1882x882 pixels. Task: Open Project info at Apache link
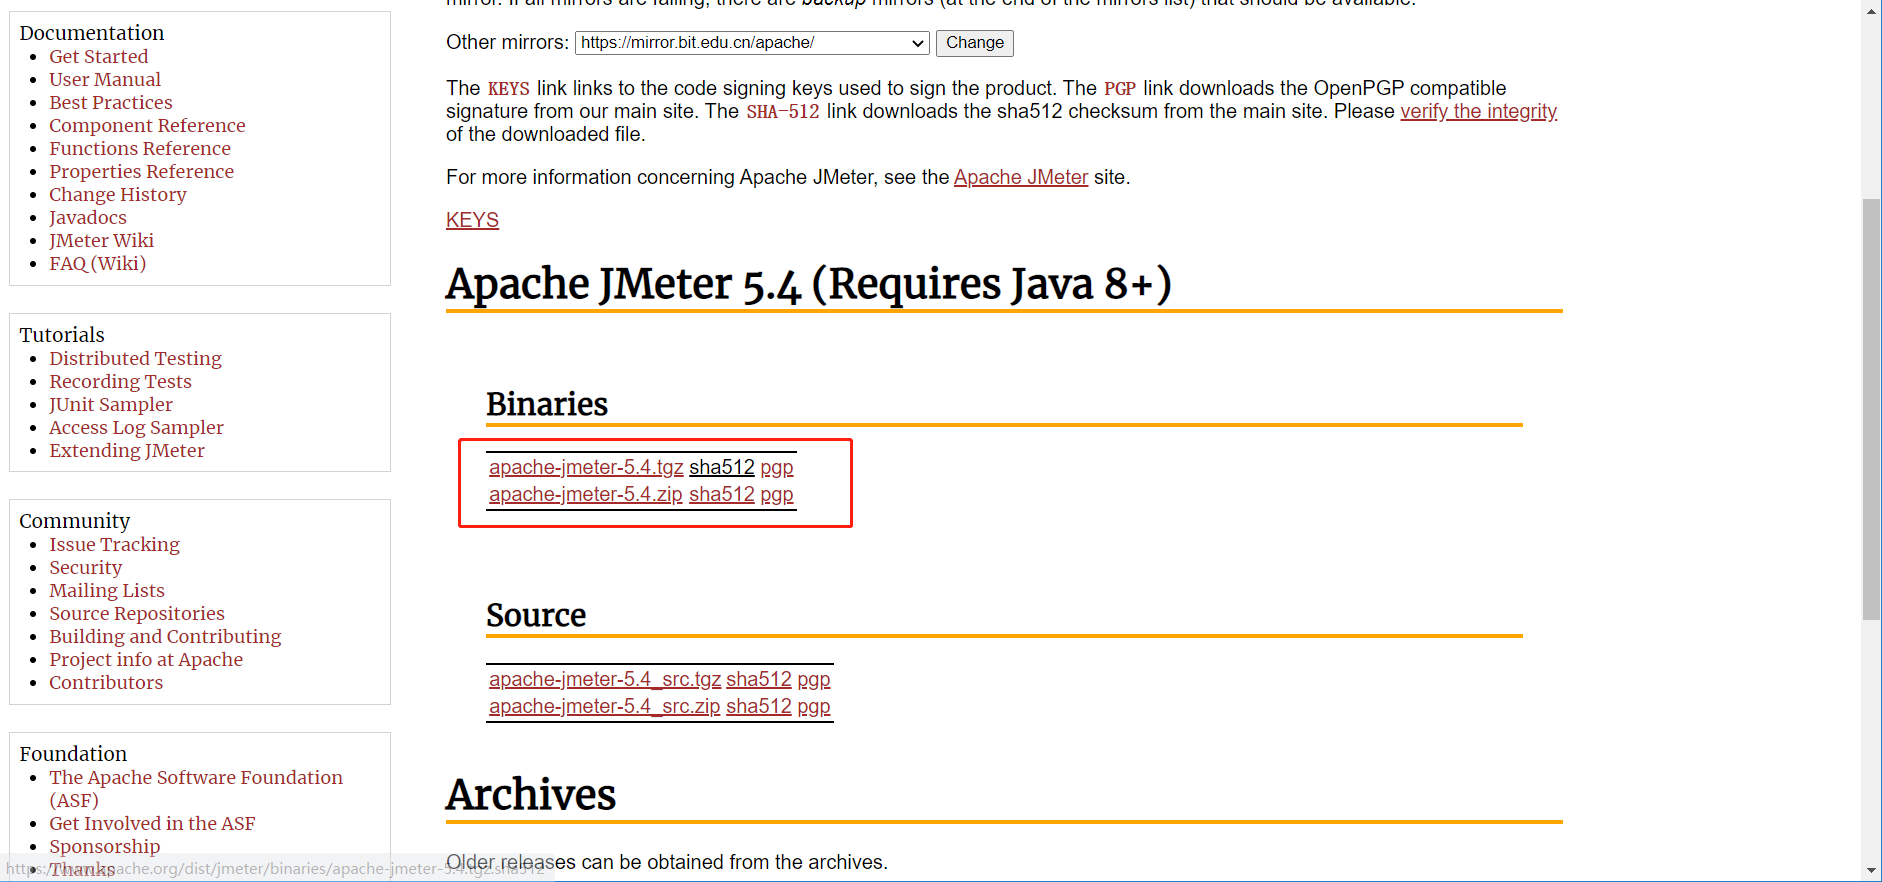[146, 660]
